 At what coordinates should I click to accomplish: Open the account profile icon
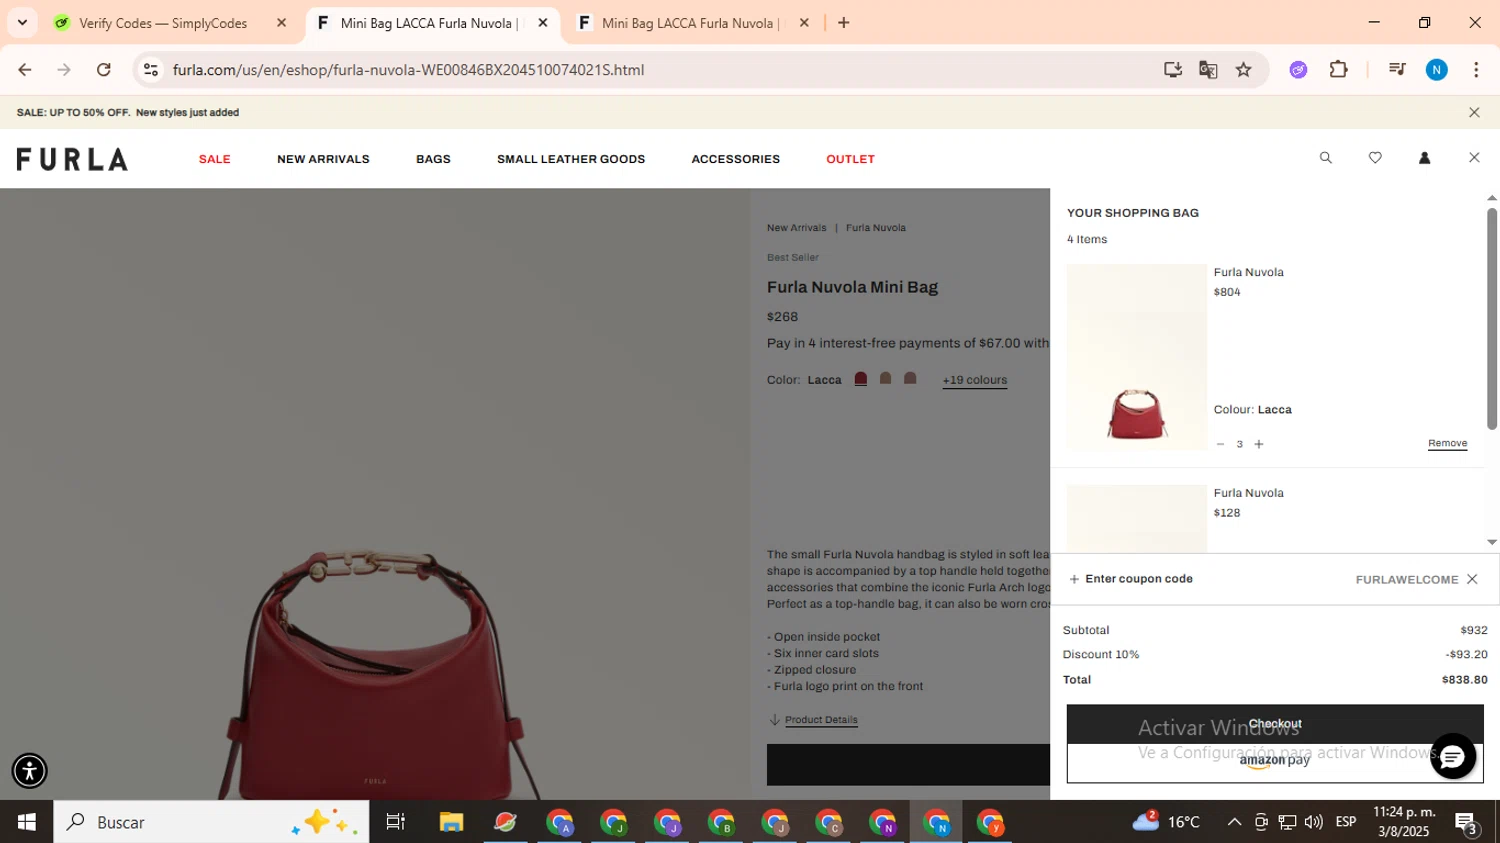[x=1425, y=158]
